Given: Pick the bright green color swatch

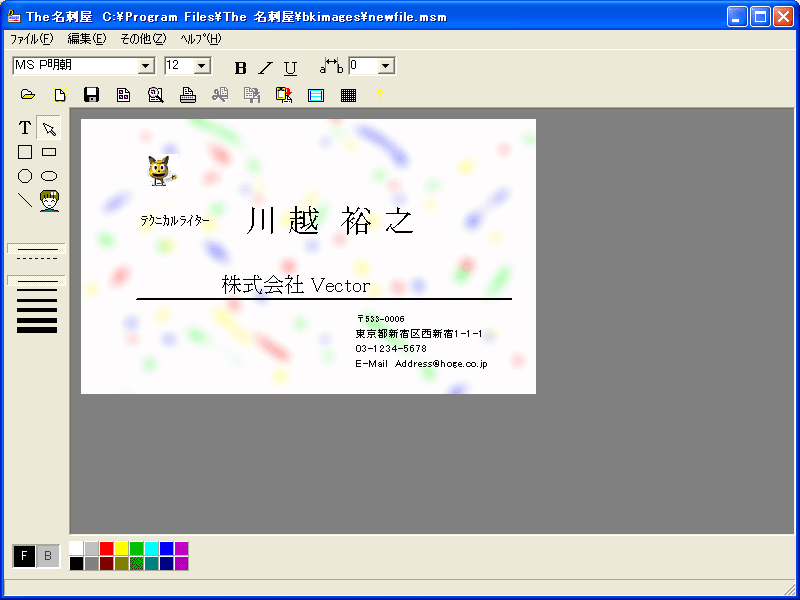Looking at the screenshot, I should pos(136,548).
